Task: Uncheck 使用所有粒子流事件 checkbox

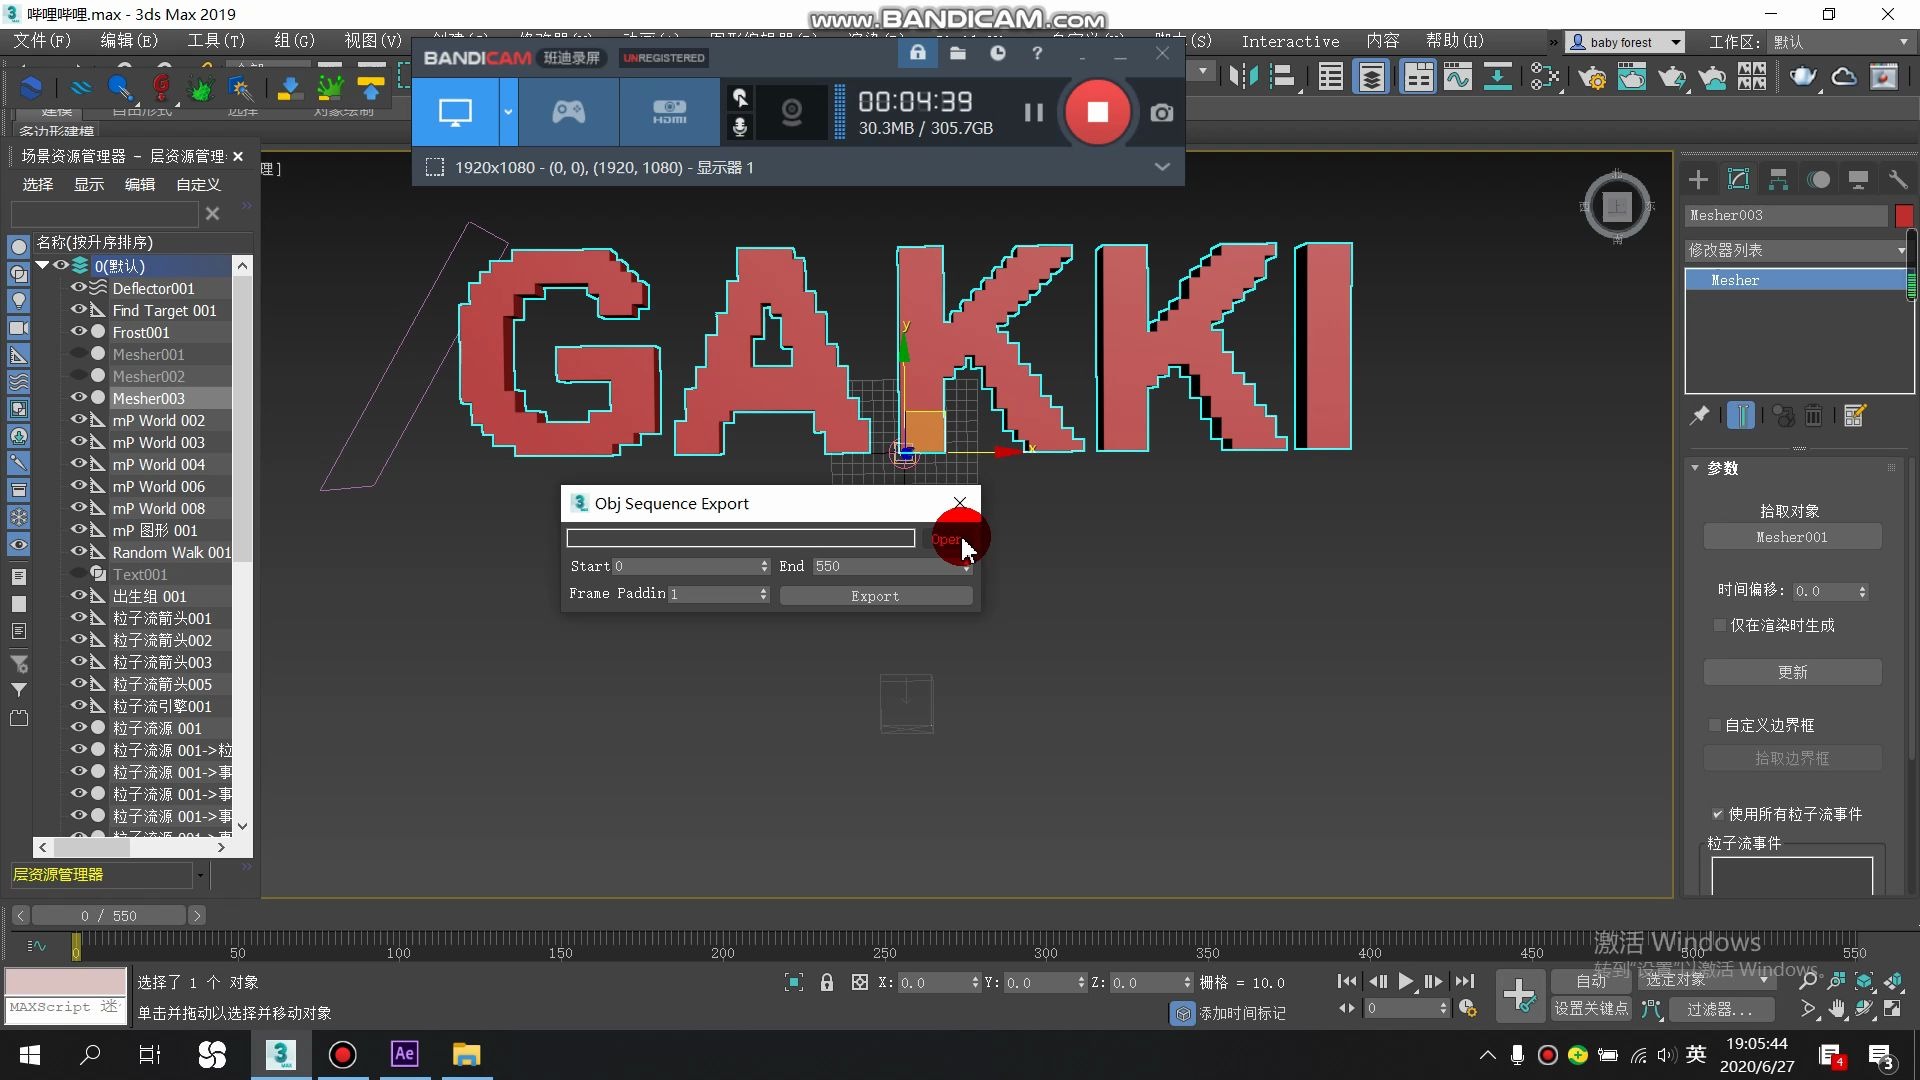Action: pyautogui.click(x=1717, y=814)
